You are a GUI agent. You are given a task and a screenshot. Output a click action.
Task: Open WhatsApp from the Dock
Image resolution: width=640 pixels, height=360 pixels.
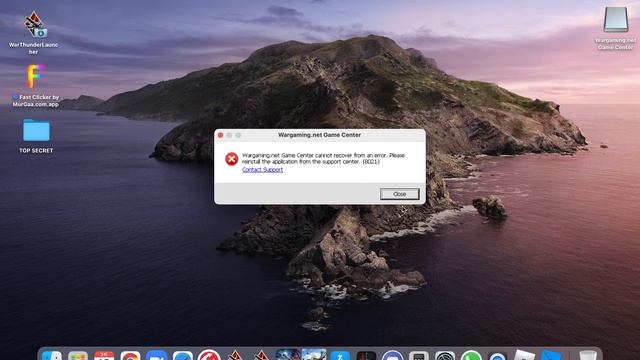pyautogui.click(x=471, y=356)
